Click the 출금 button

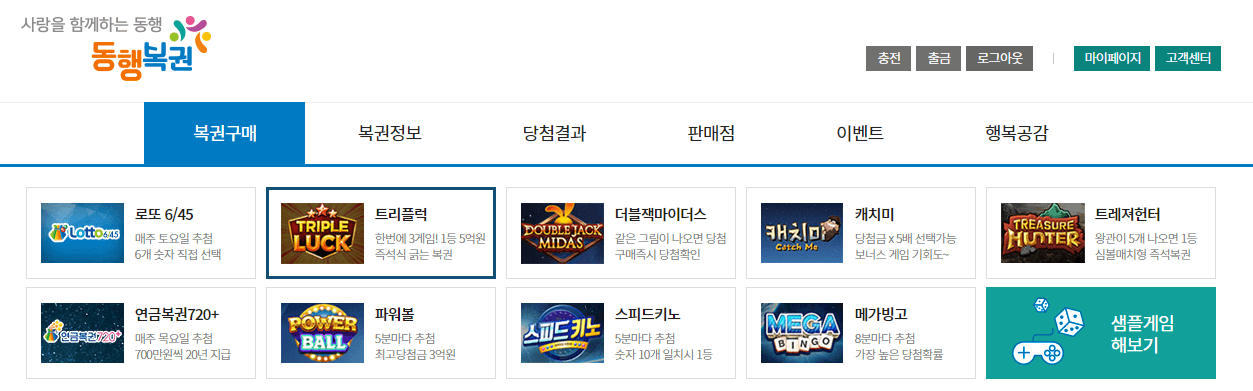point(938,58)
